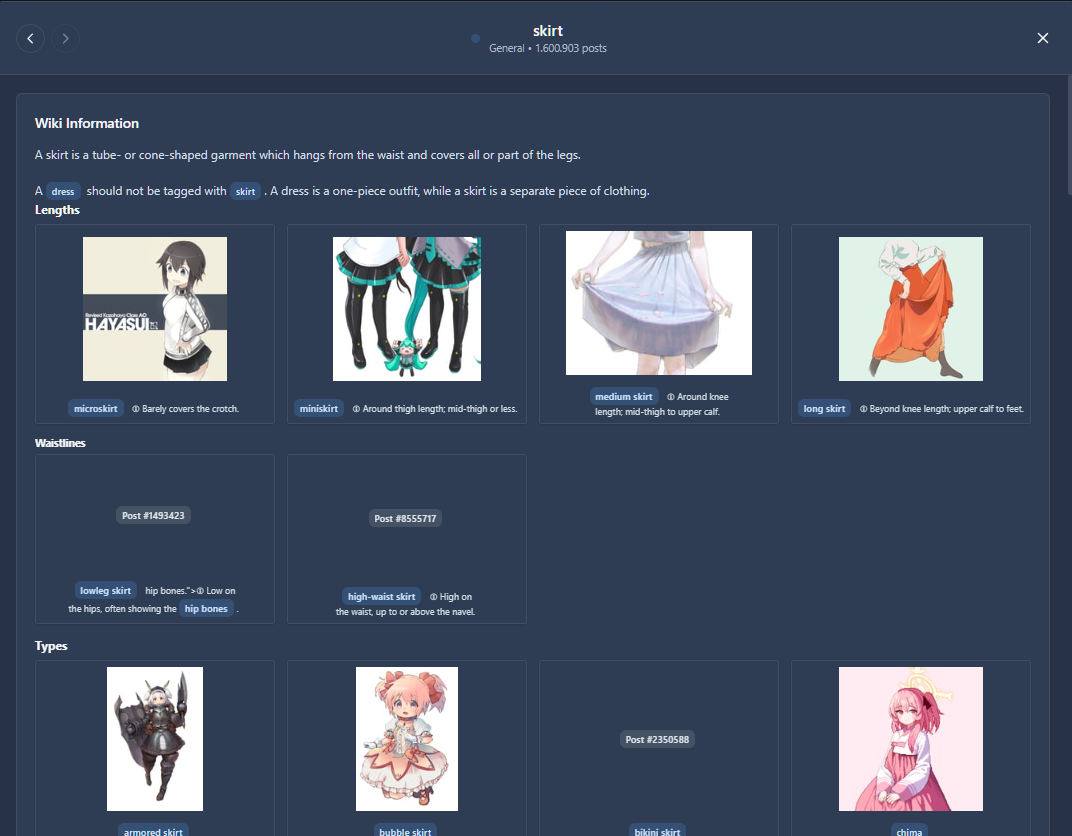Viewport: 1072px width, 836px height.
Task: Click the Types section heading
Action: pyautogui.click(x=51, y=646)
